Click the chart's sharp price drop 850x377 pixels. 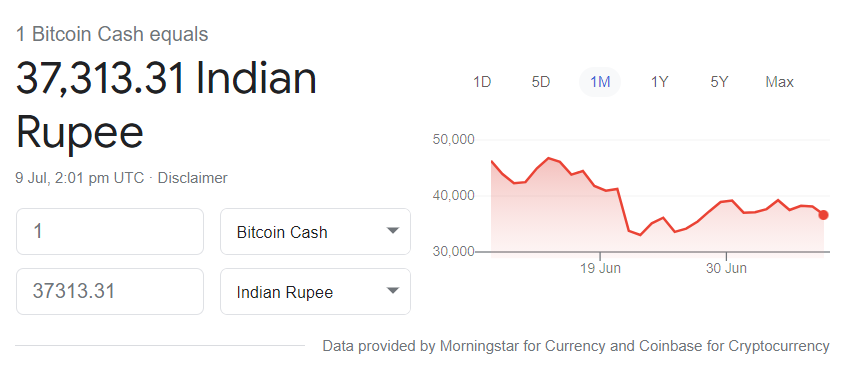click(623, 210)
